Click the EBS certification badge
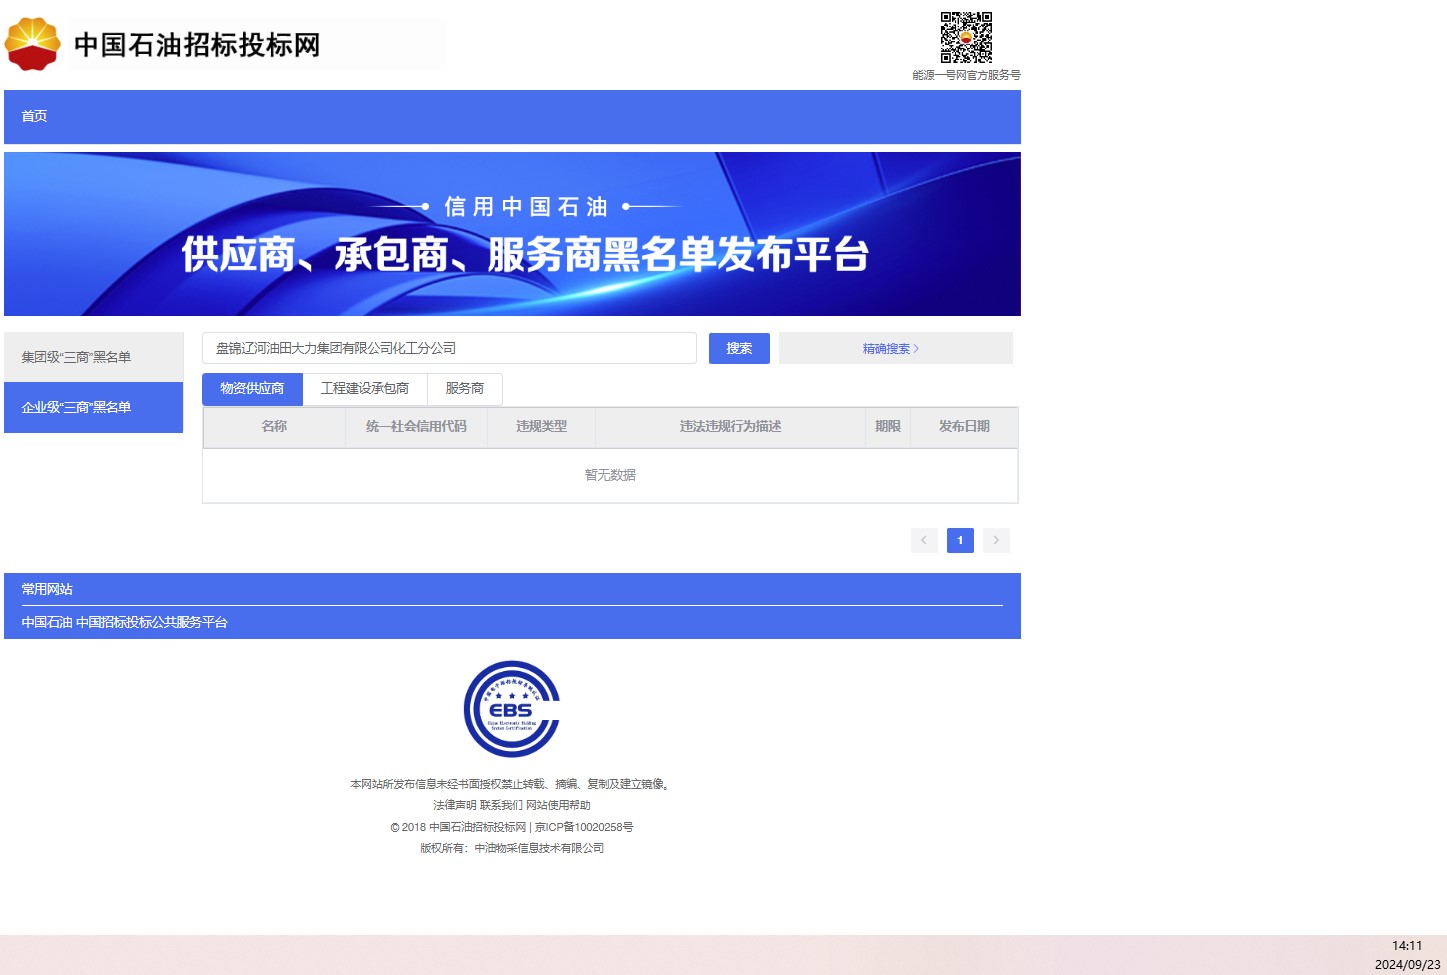1447x975 pixels. click(512, 709)
